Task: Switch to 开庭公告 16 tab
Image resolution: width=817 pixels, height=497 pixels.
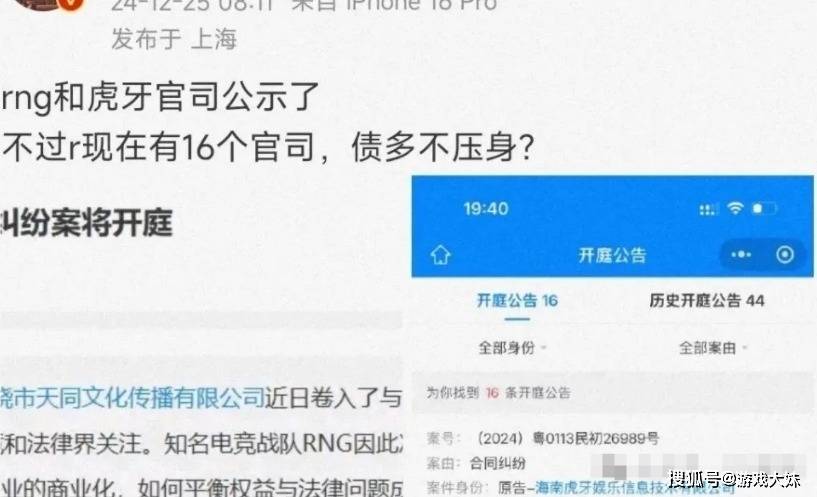Action: click(x=517, y=301)
